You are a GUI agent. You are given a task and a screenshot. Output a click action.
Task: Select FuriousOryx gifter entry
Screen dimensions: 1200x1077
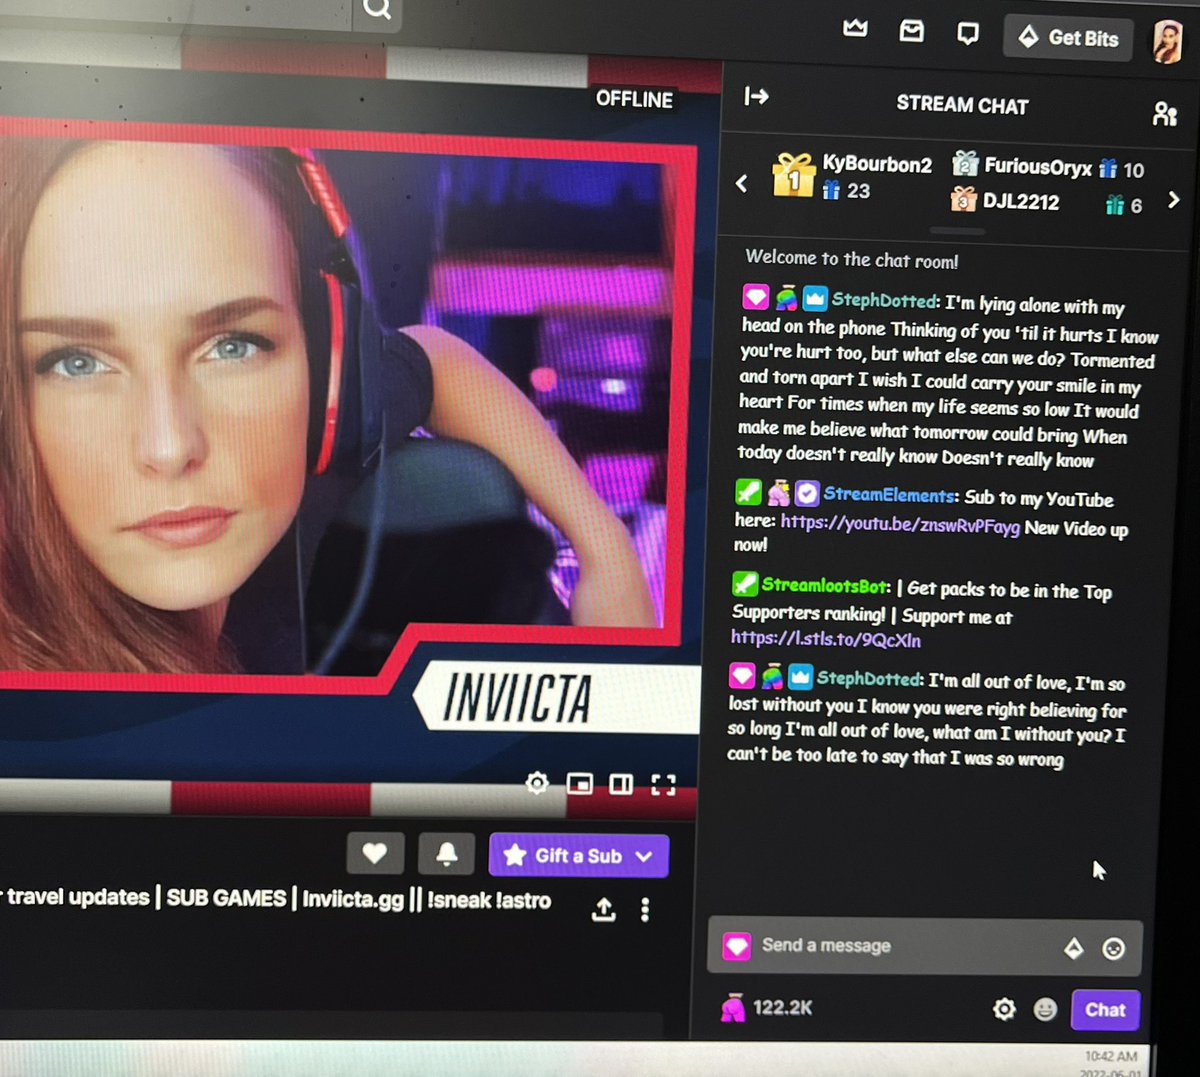point(1048,167)
